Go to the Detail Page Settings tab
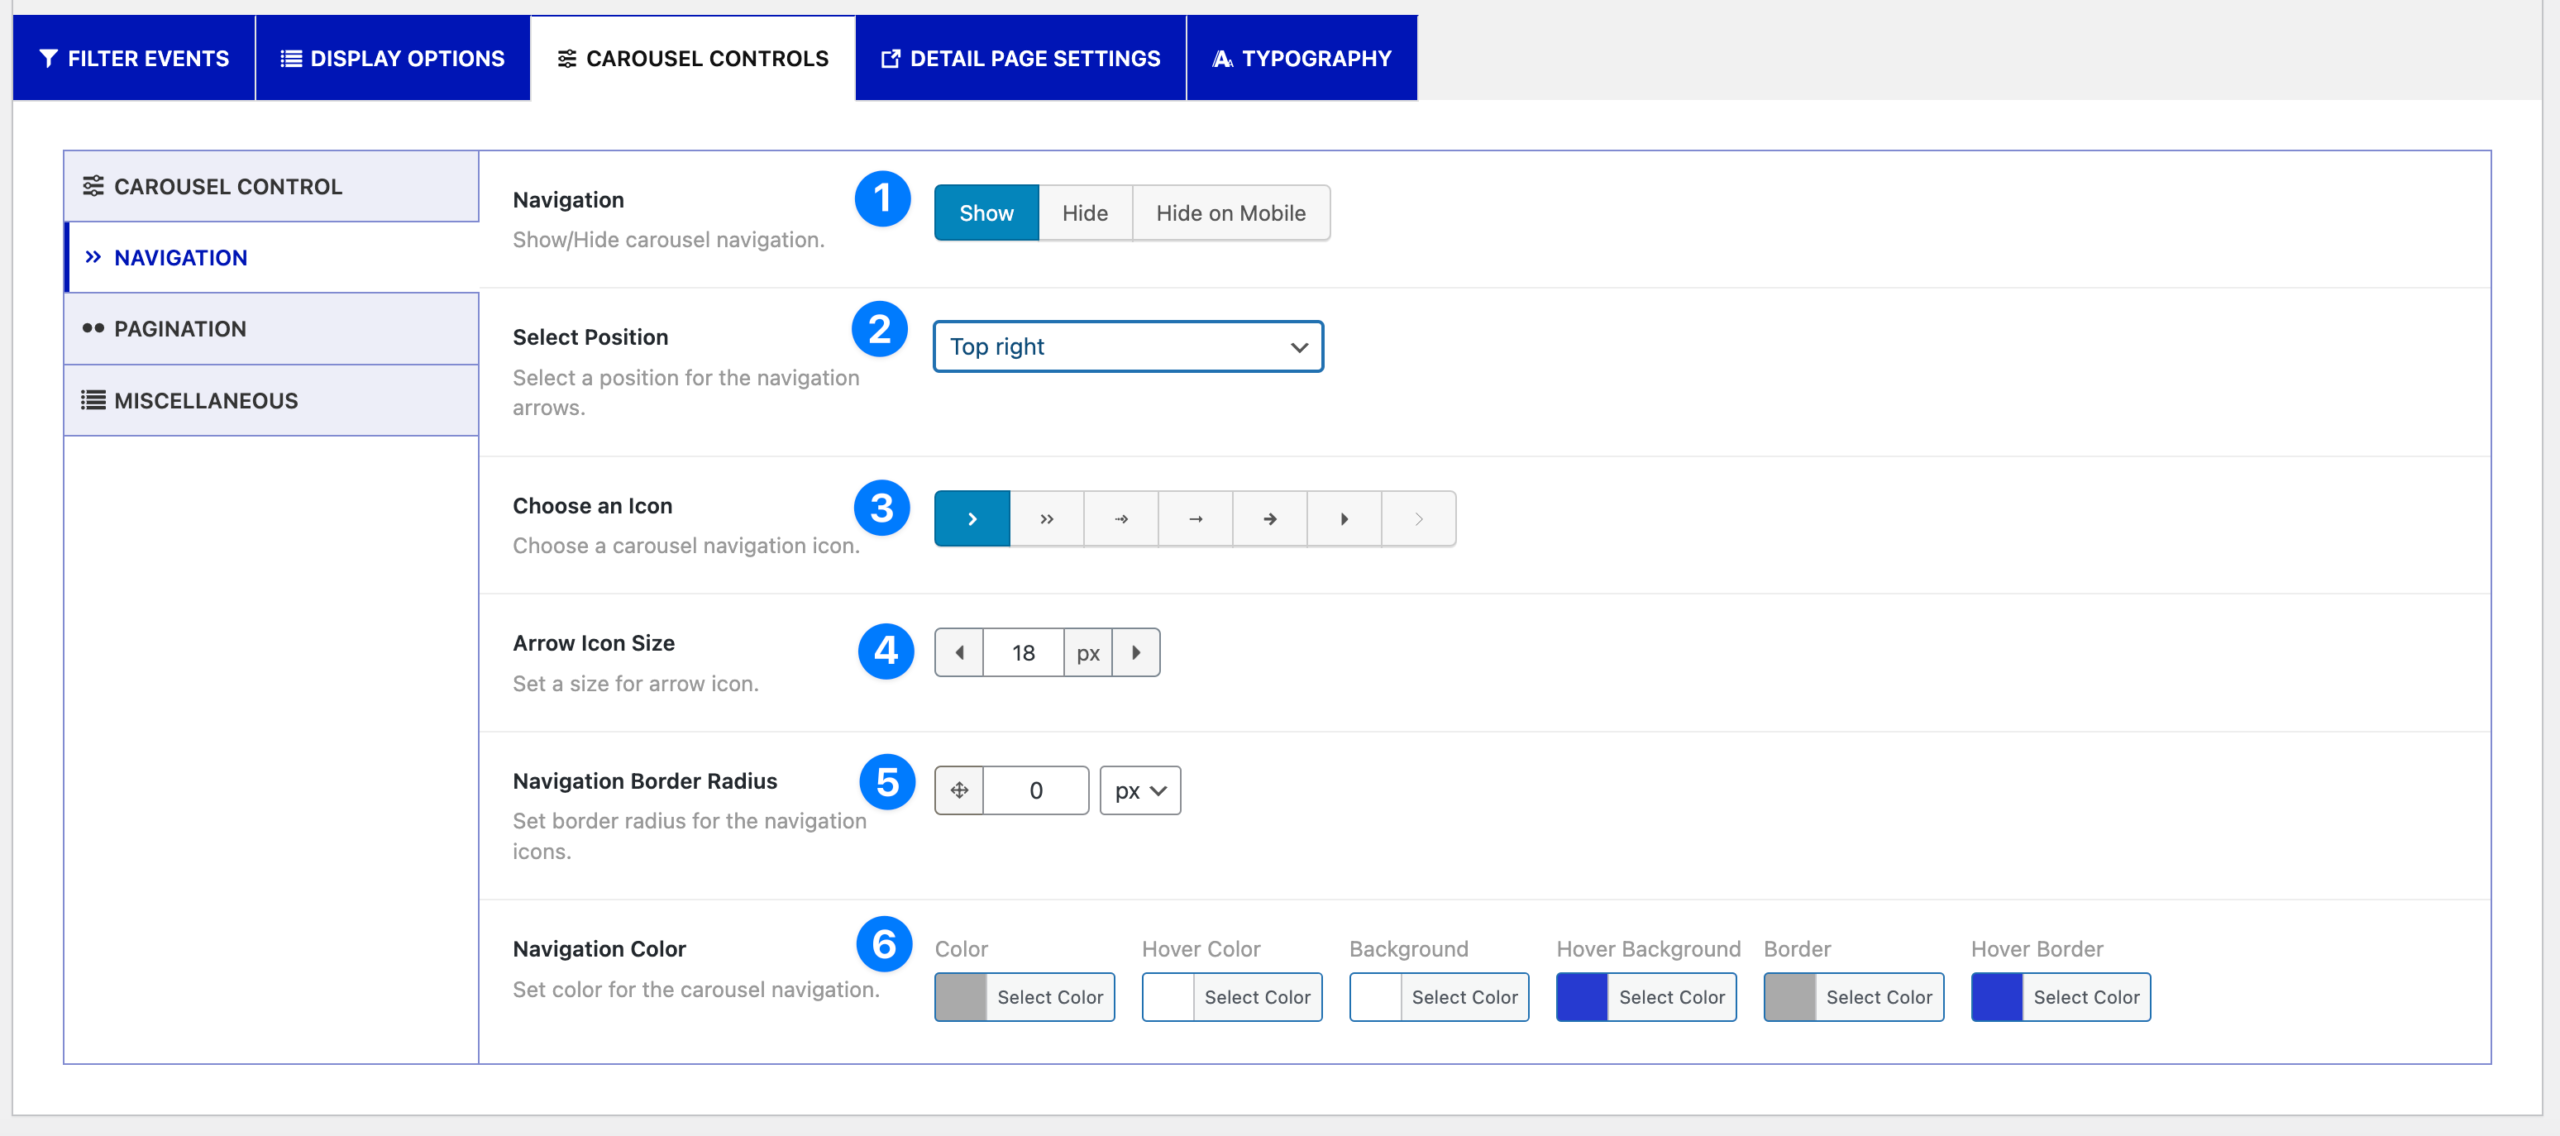2560x1136 pixels. pos(1021,58)
